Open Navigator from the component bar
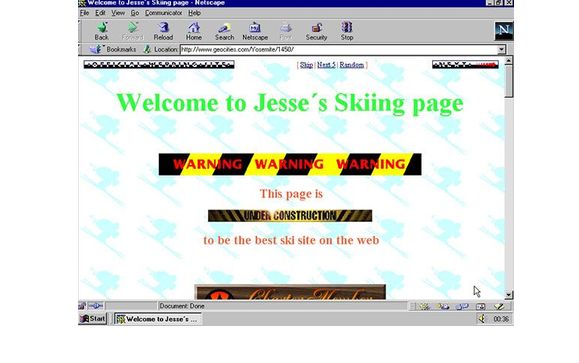The image size is (579, 363). tap(425, 306)
